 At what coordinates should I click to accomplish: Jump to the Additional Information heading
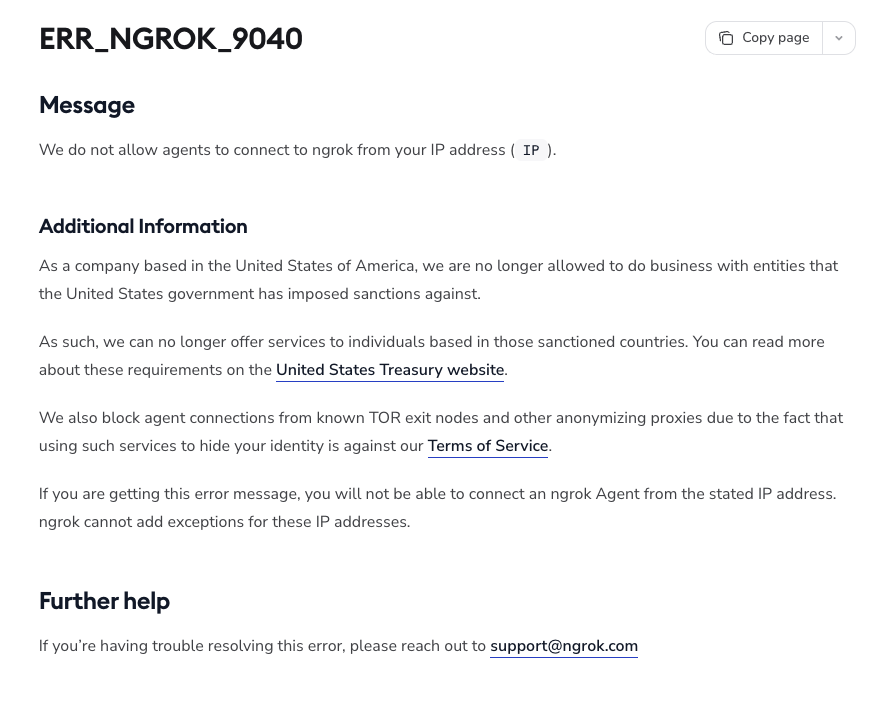pos(143,226)
